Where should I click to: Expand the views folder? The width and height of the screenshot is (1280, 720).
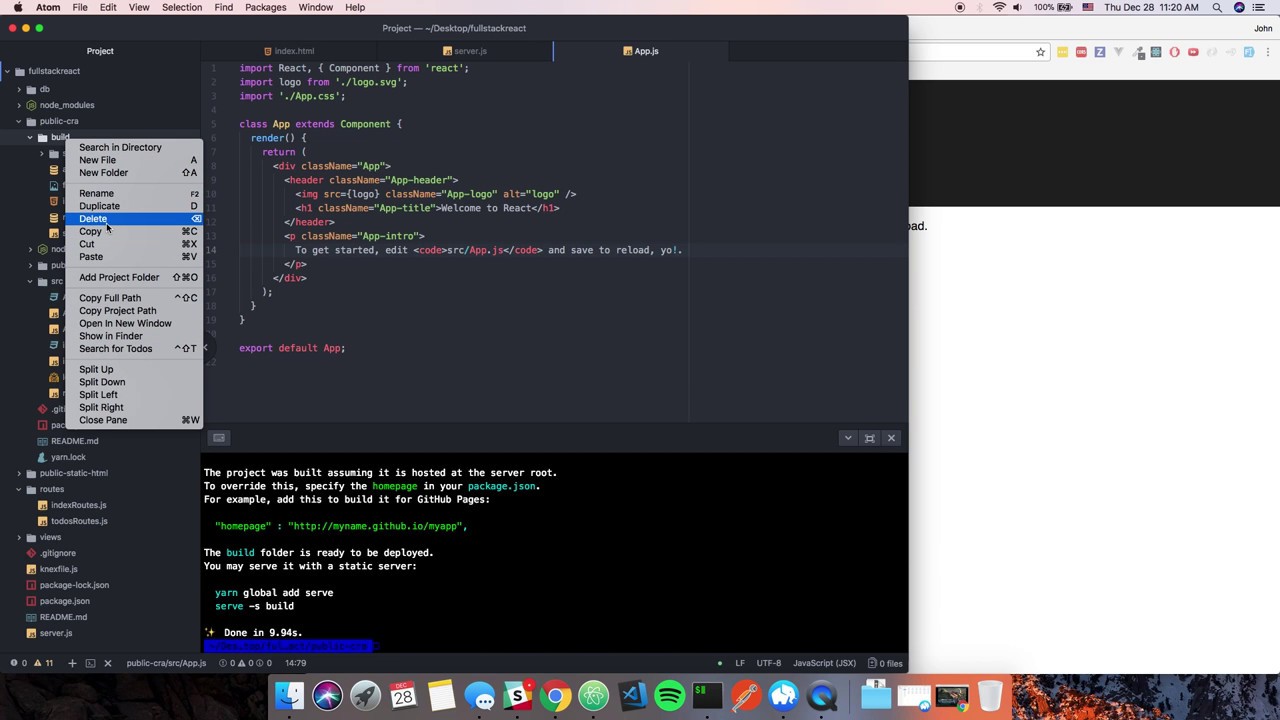pos(19,537)
